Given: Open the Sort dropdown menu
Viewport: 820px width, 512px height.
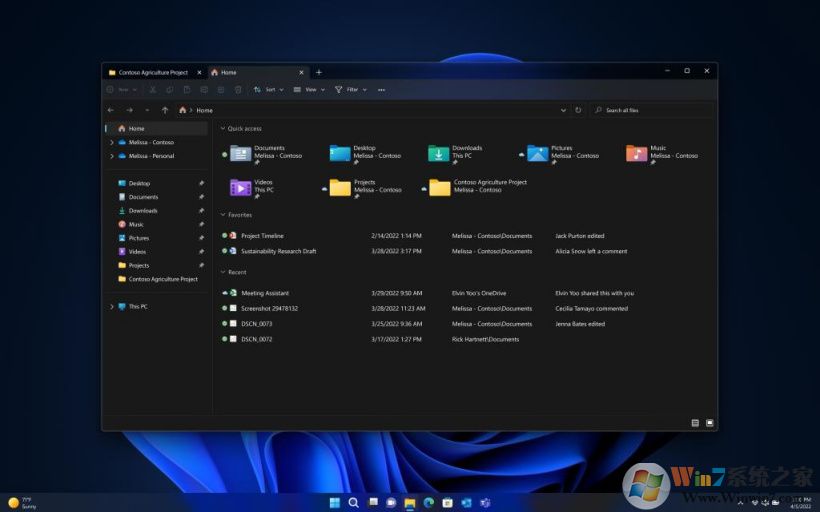Looking at the screenshot, I should click(268, 90).
